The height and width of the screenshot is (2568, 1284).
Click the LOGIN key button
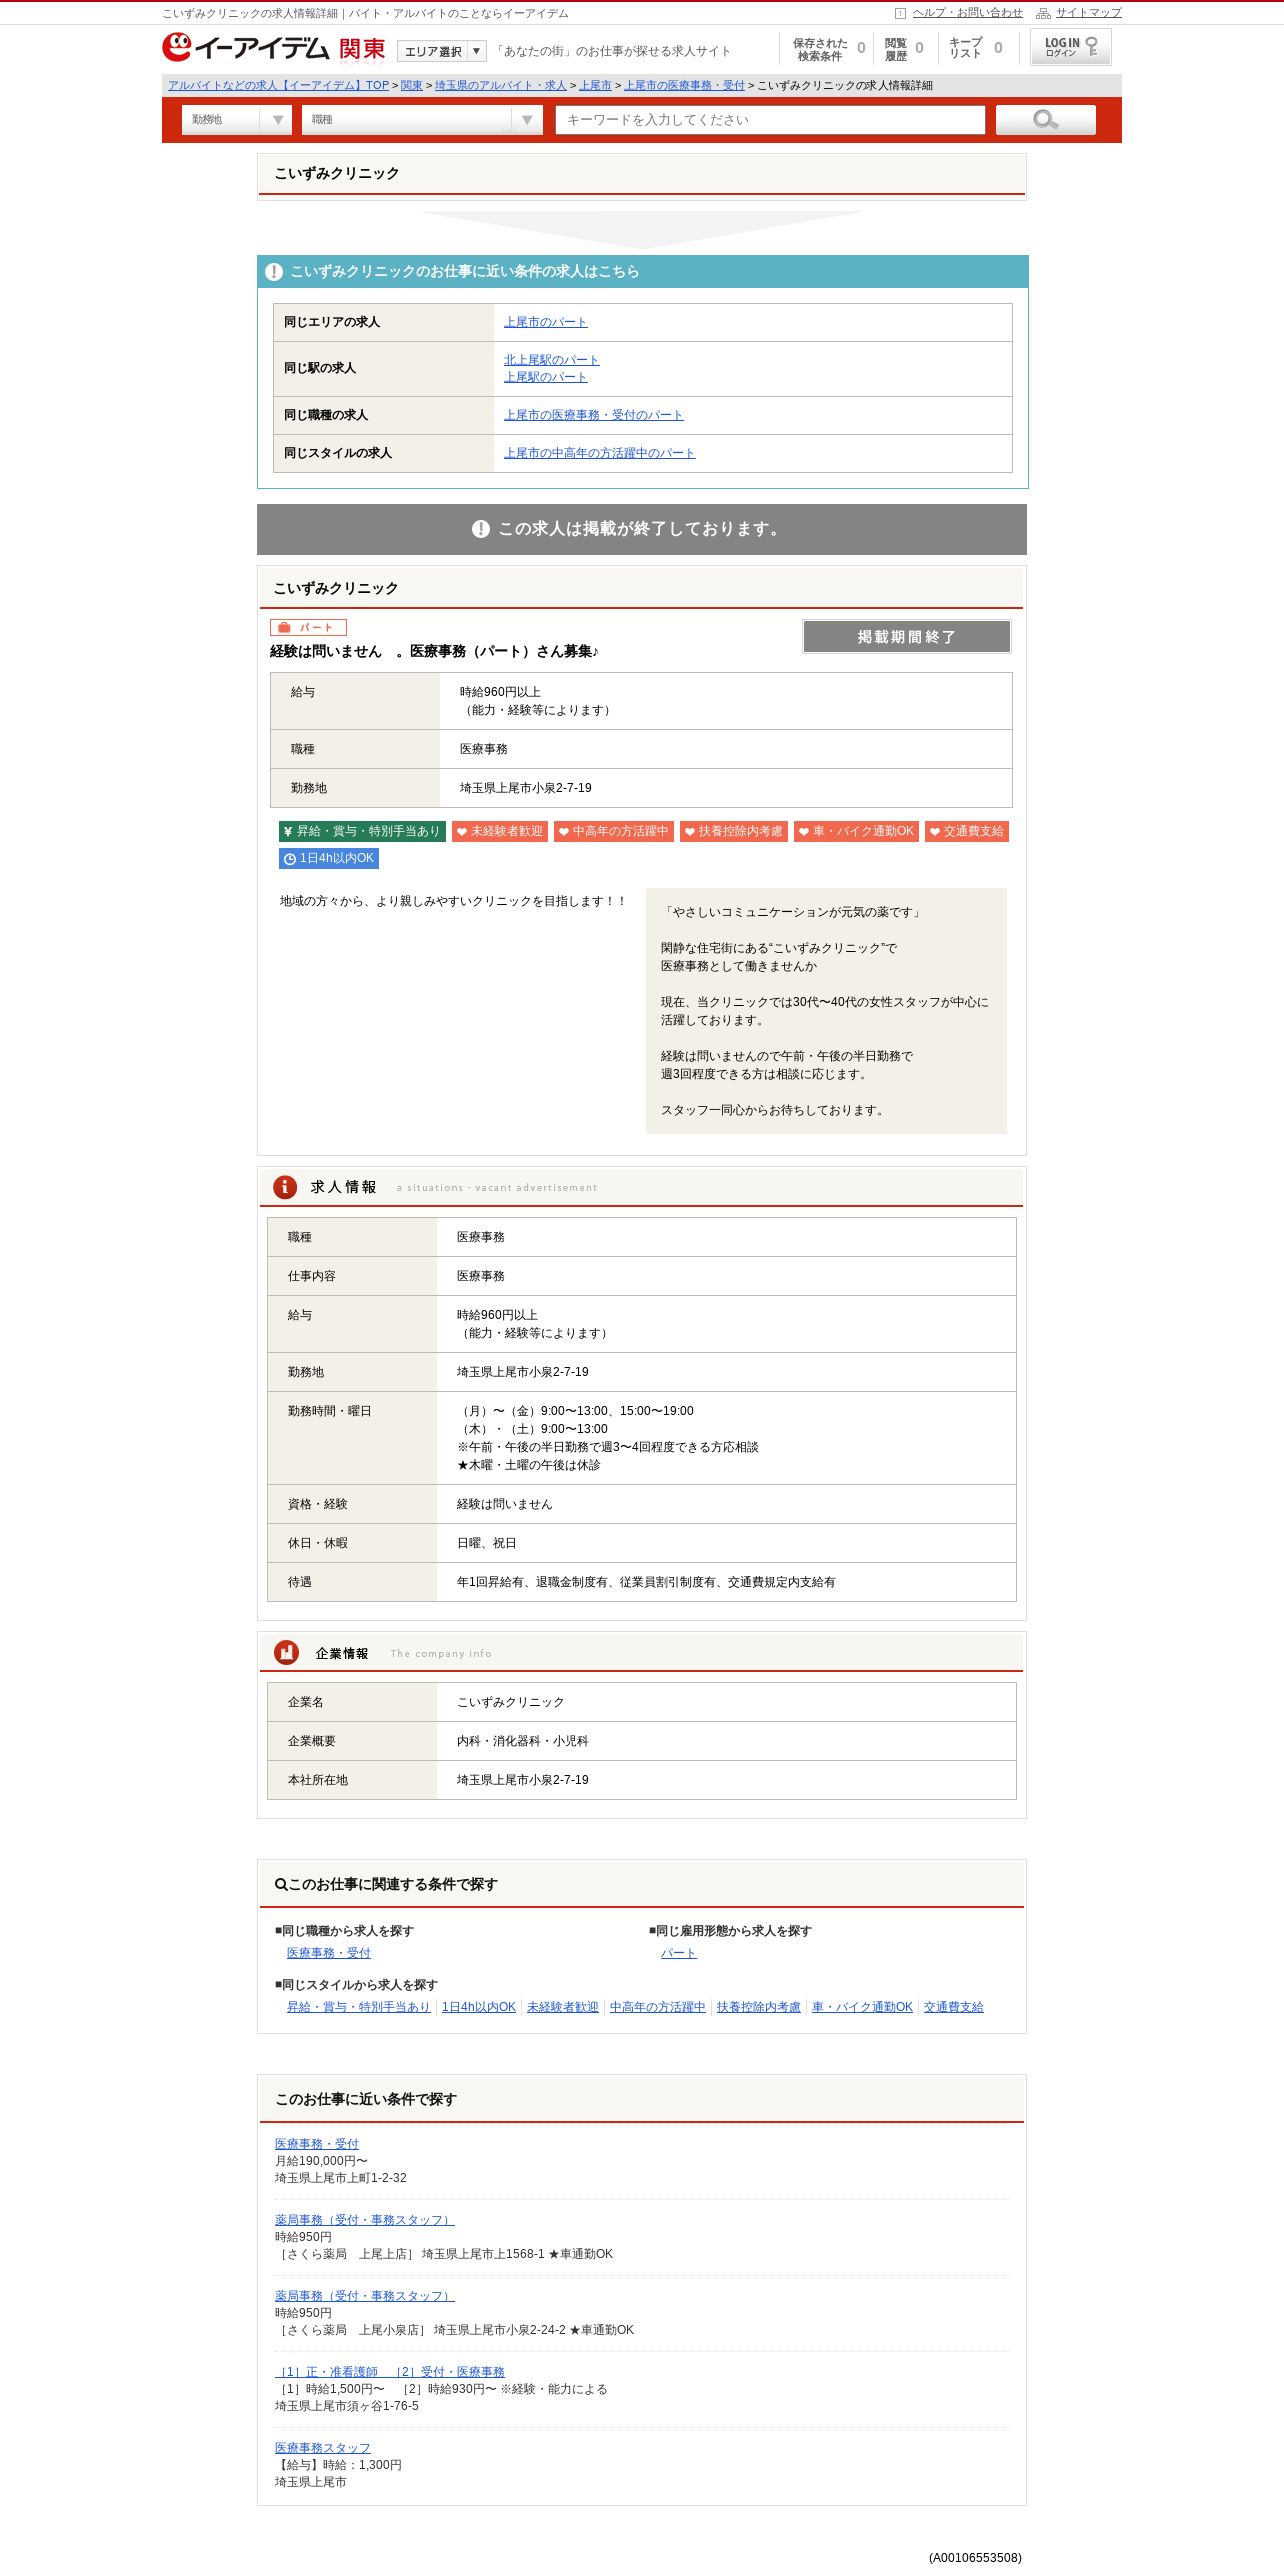tap(1071, 47)
